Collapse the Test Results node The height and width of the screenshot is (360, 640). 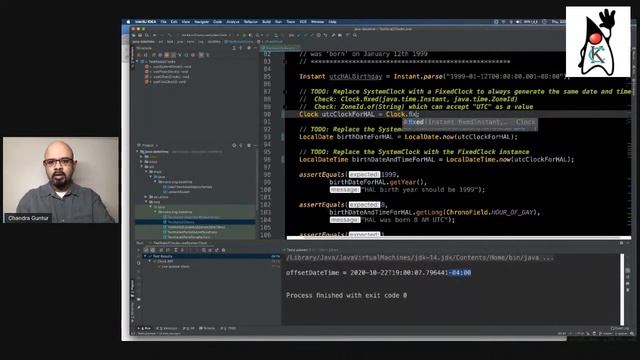(x=145, y=256)
